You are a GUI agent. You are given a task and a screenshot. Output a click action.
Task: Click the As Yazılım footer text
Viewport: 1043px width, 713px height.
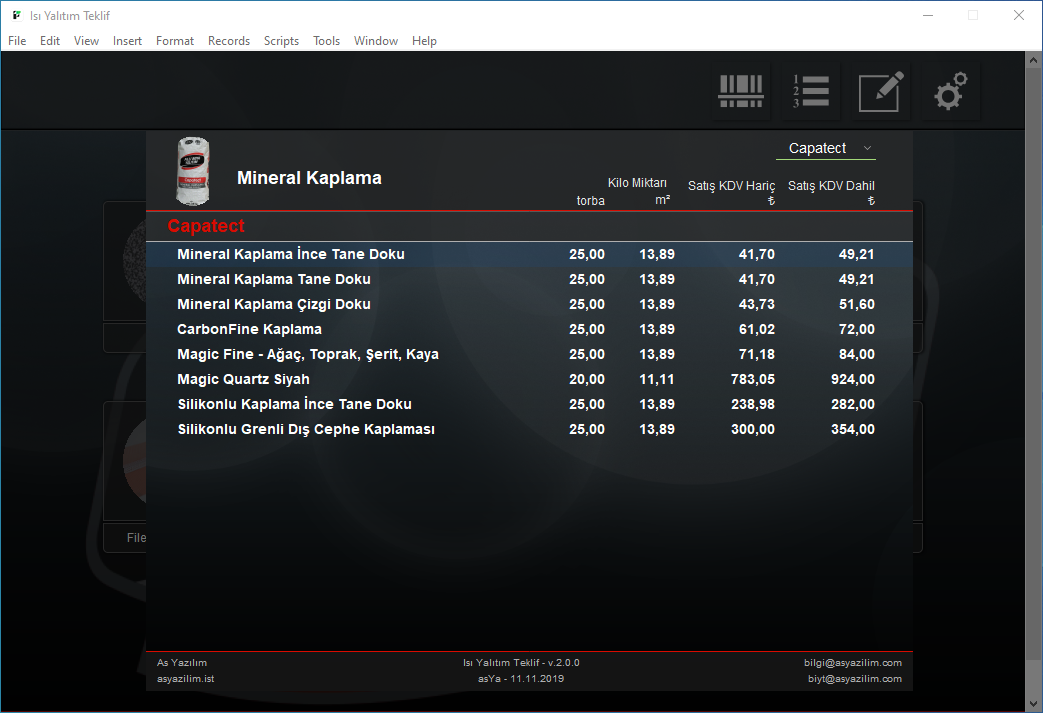pyautogui.click(x=182, y=662)
